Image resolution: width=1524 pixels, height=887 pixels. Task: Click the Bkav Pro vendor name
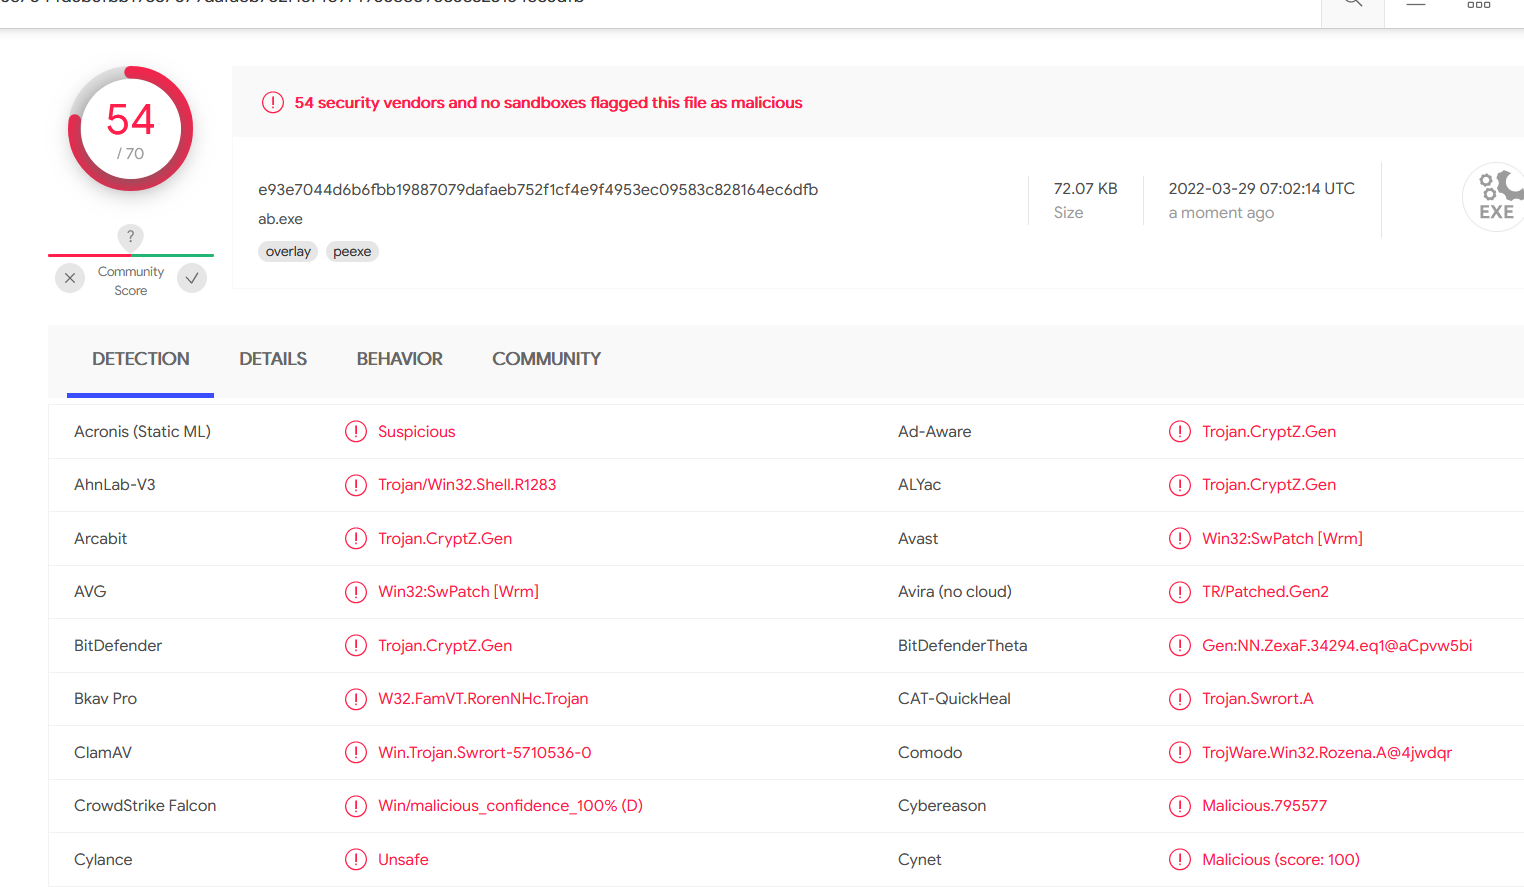point(105,699)
